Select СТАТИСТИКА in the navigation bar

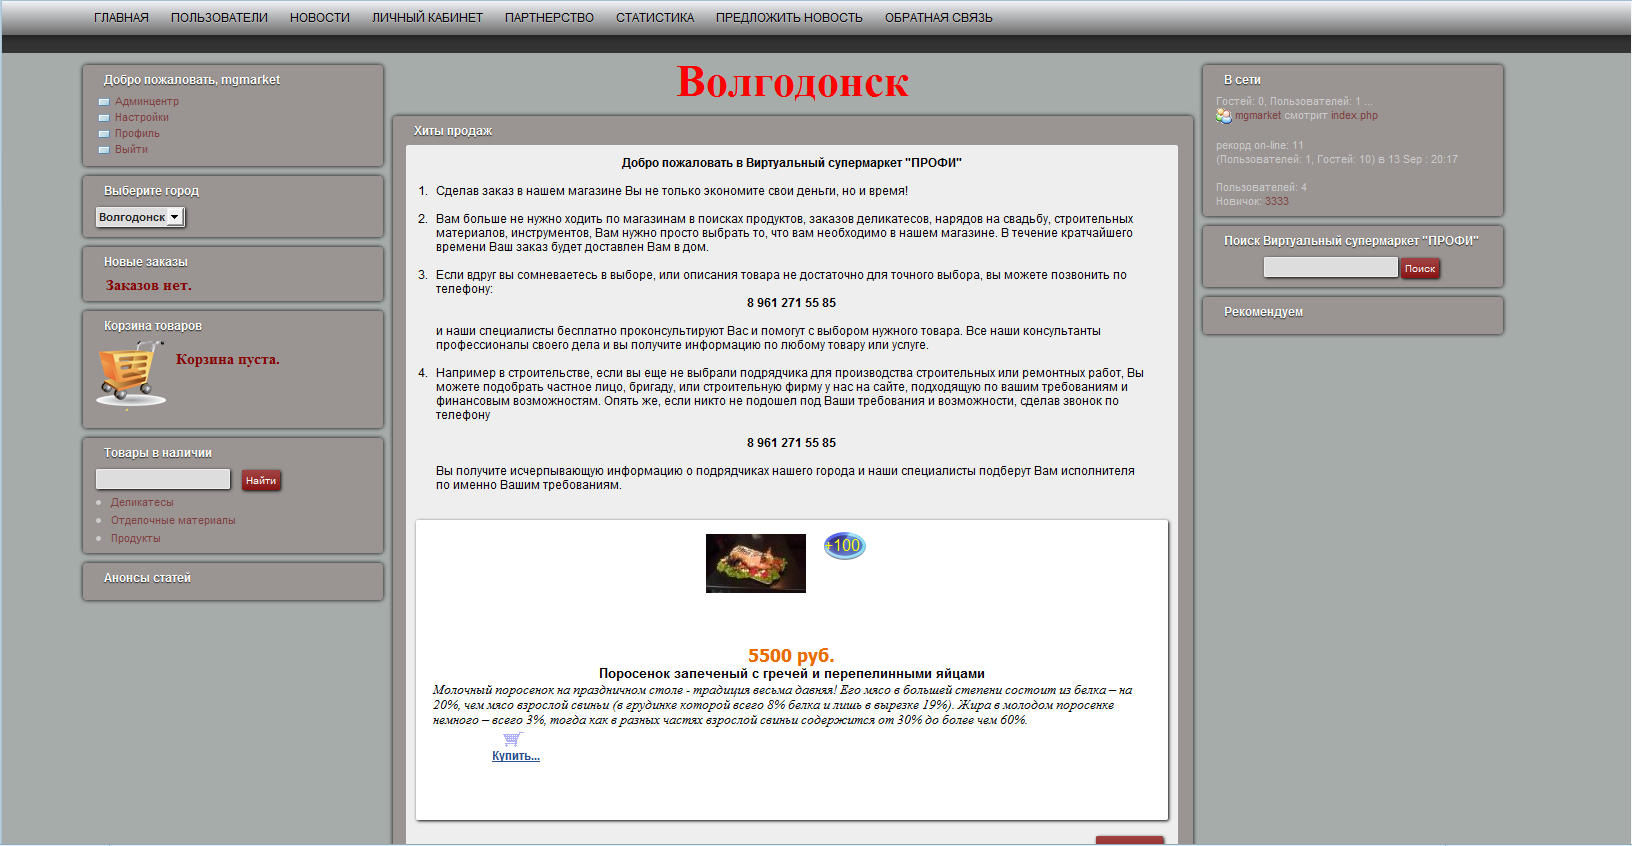[x=655, y=18]
